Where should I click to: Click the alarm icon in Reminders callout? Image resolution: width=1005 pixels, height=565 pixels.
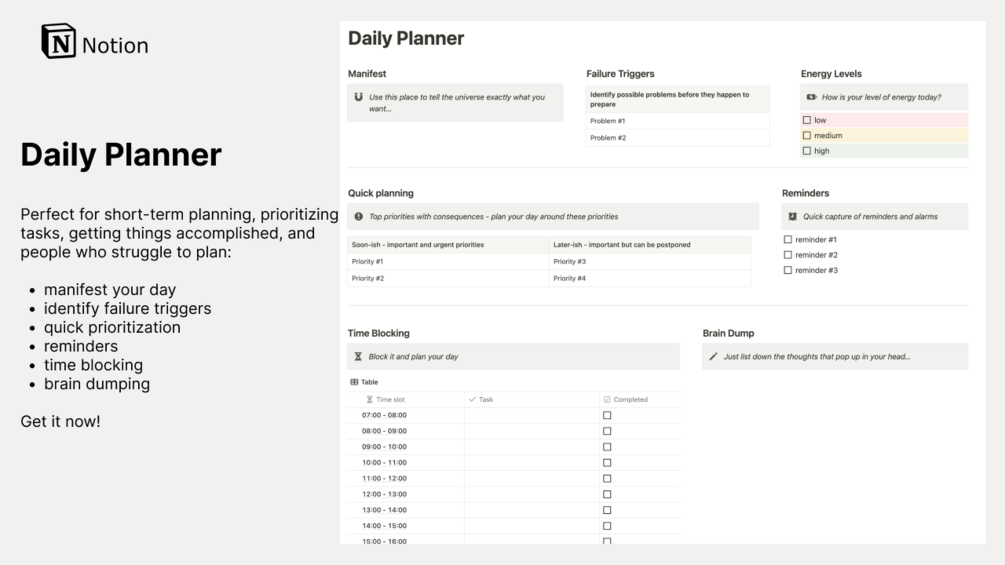[793, 216]
